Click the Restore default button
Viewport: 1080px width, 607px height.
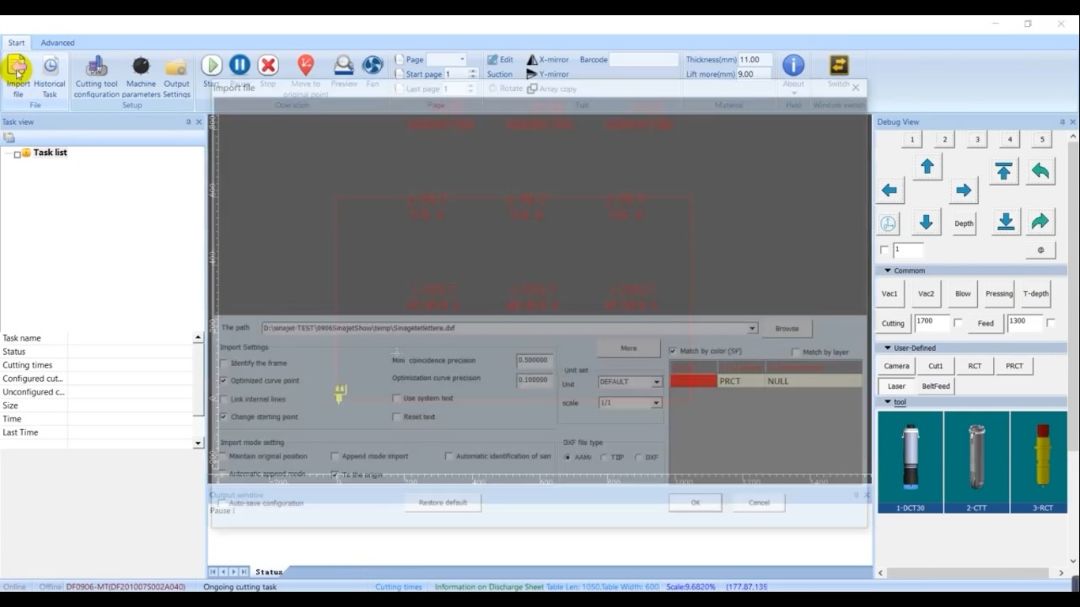point(443,503)
